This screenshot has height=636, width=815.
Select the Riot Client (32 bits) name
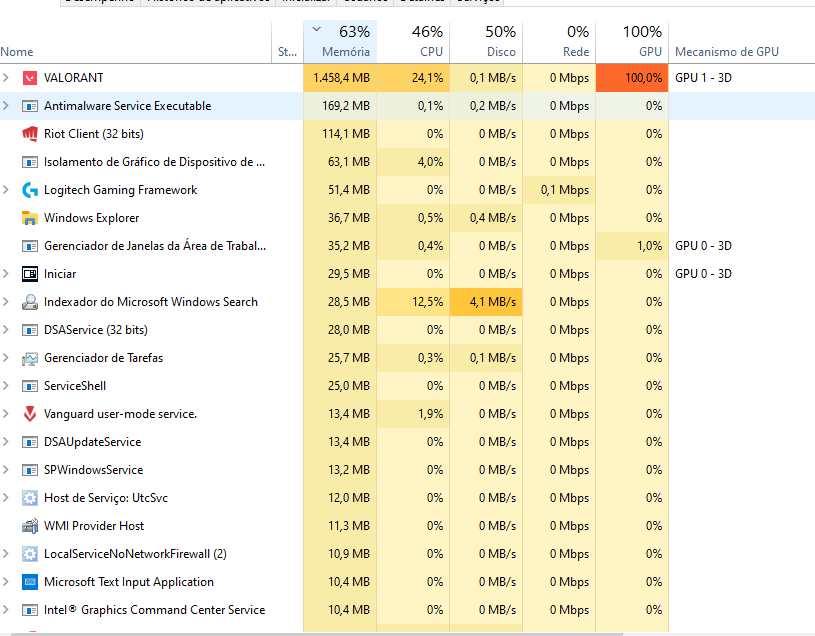click(94, 134)
